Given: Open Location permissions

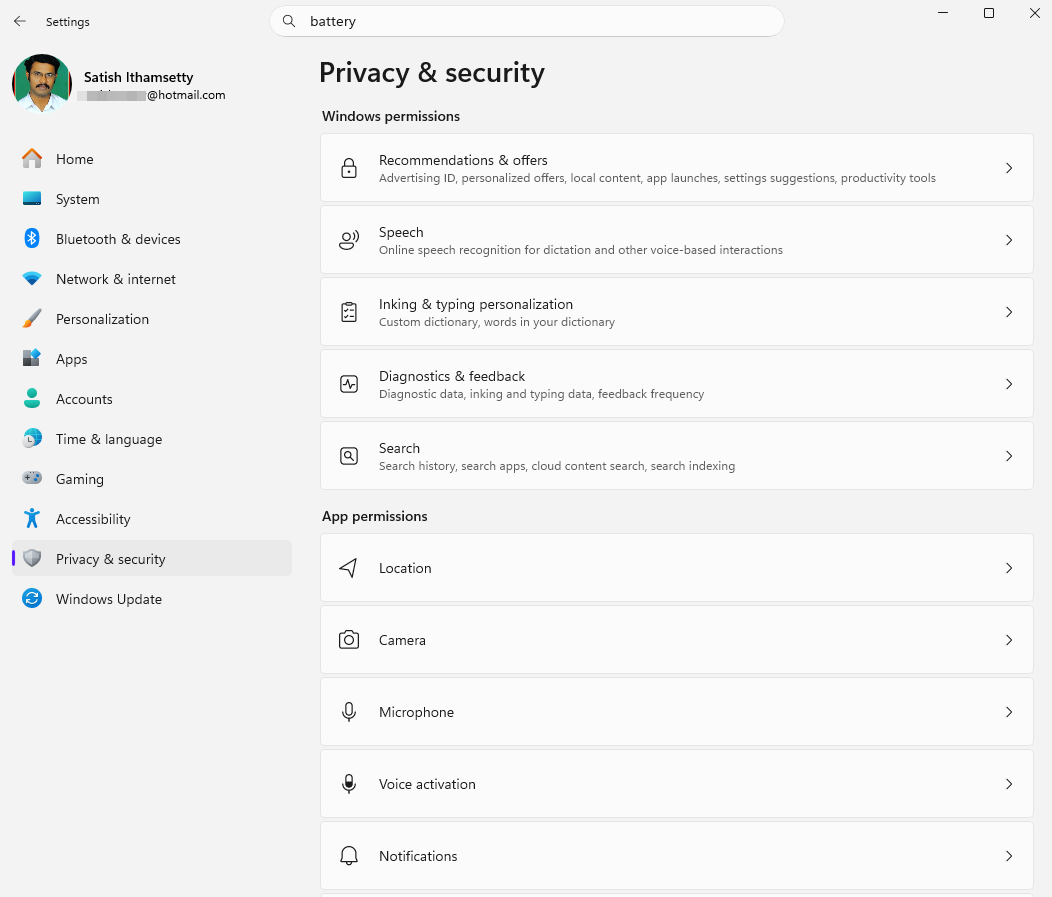Looking at the screenshot, I should tap(677, 568).
